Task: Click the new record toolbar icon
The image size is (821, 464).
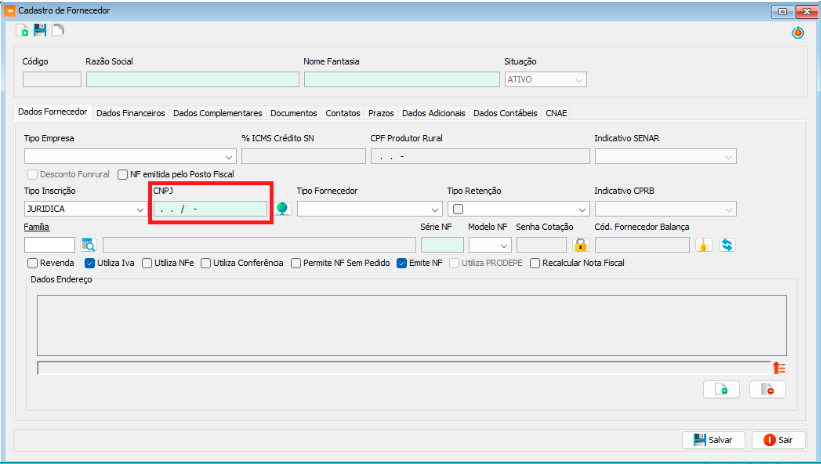Action: click(x=22, y=30)
